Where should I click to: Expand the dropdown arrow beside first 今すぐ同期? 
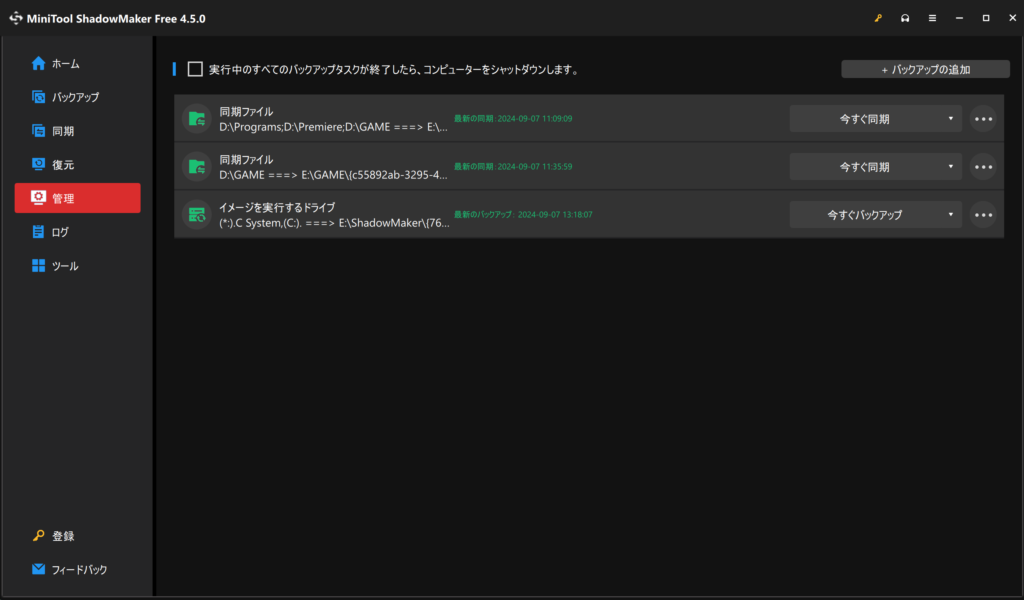coord(951,119)
